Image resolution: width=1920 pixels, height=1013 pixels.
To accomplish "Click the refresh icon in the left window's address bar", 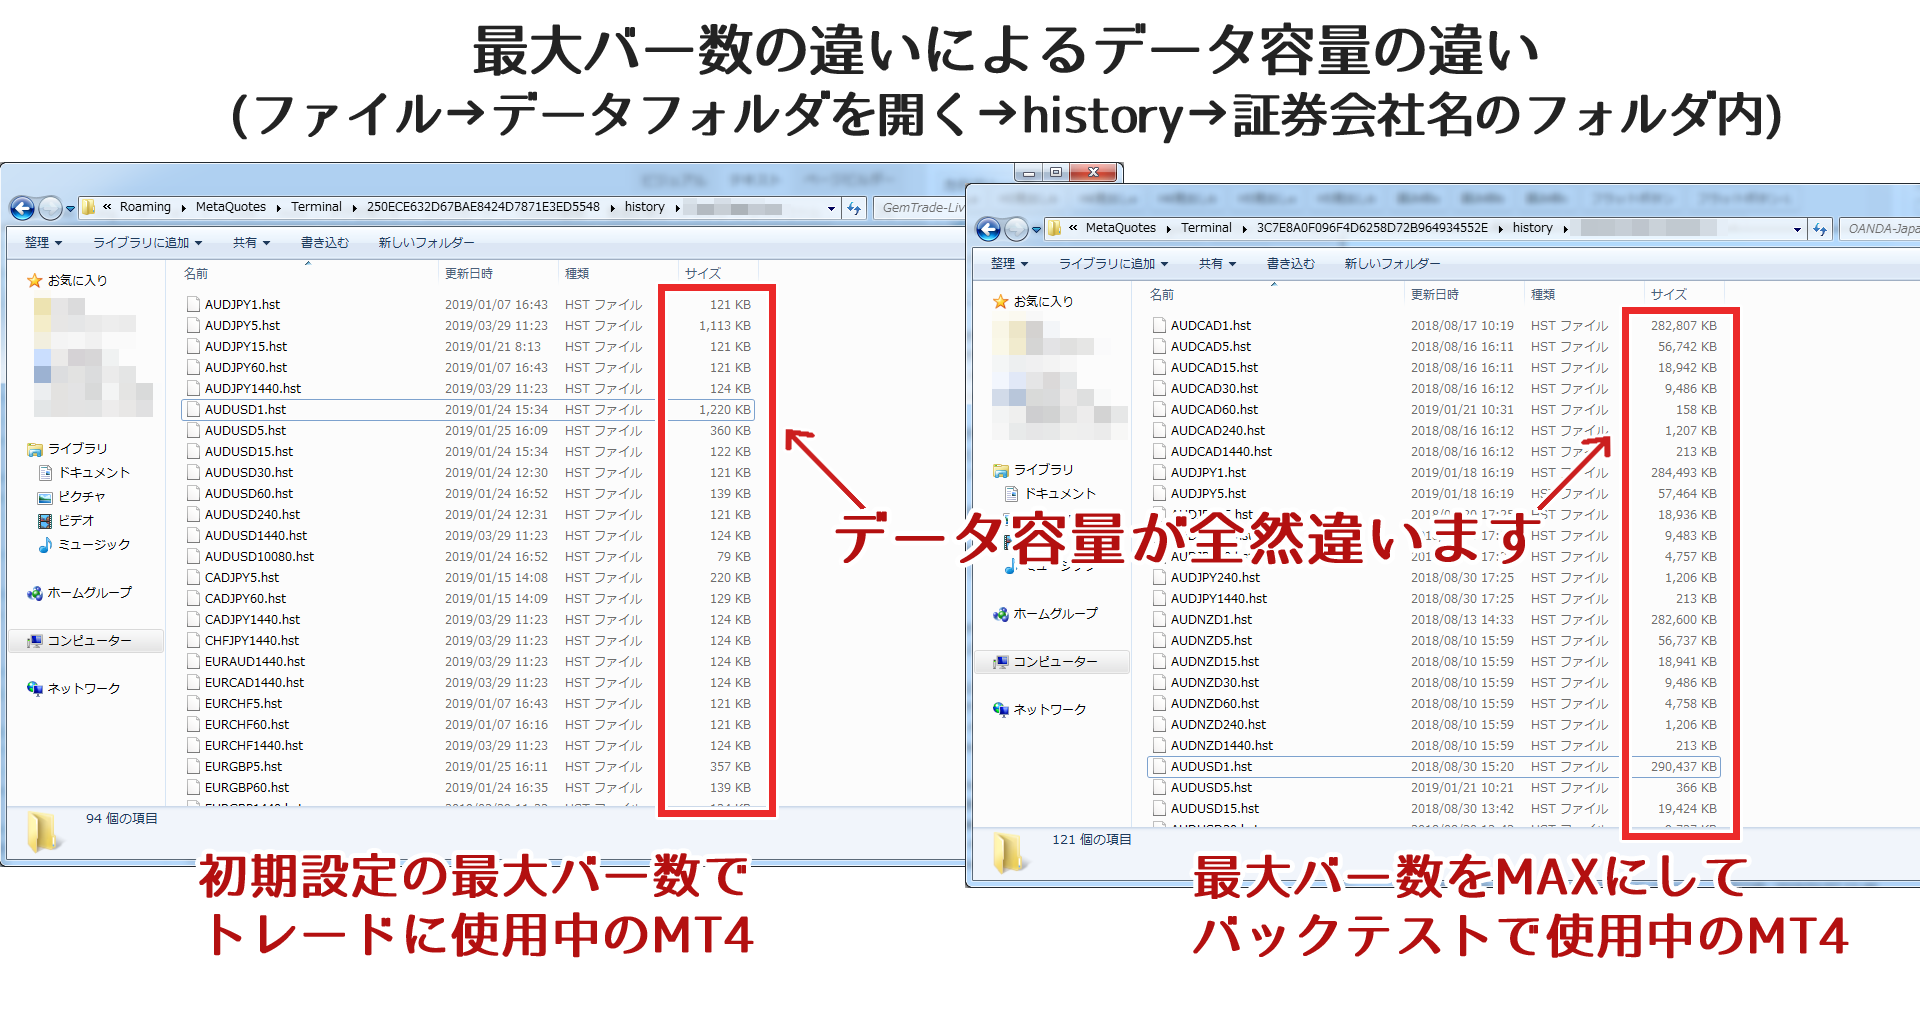I will pos(853,208).
